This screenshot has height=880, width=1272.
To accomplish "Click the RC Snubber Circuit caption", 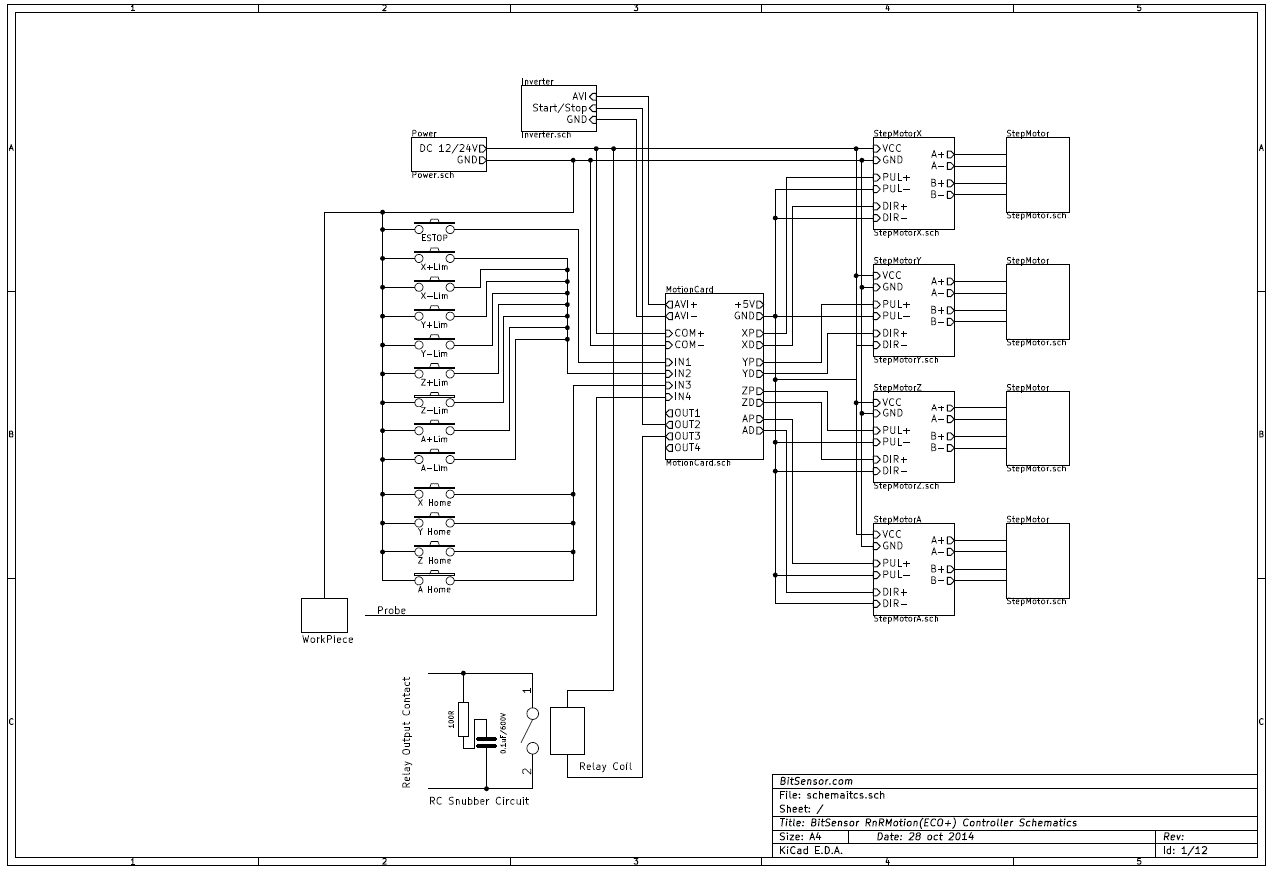I will (479, 801).
